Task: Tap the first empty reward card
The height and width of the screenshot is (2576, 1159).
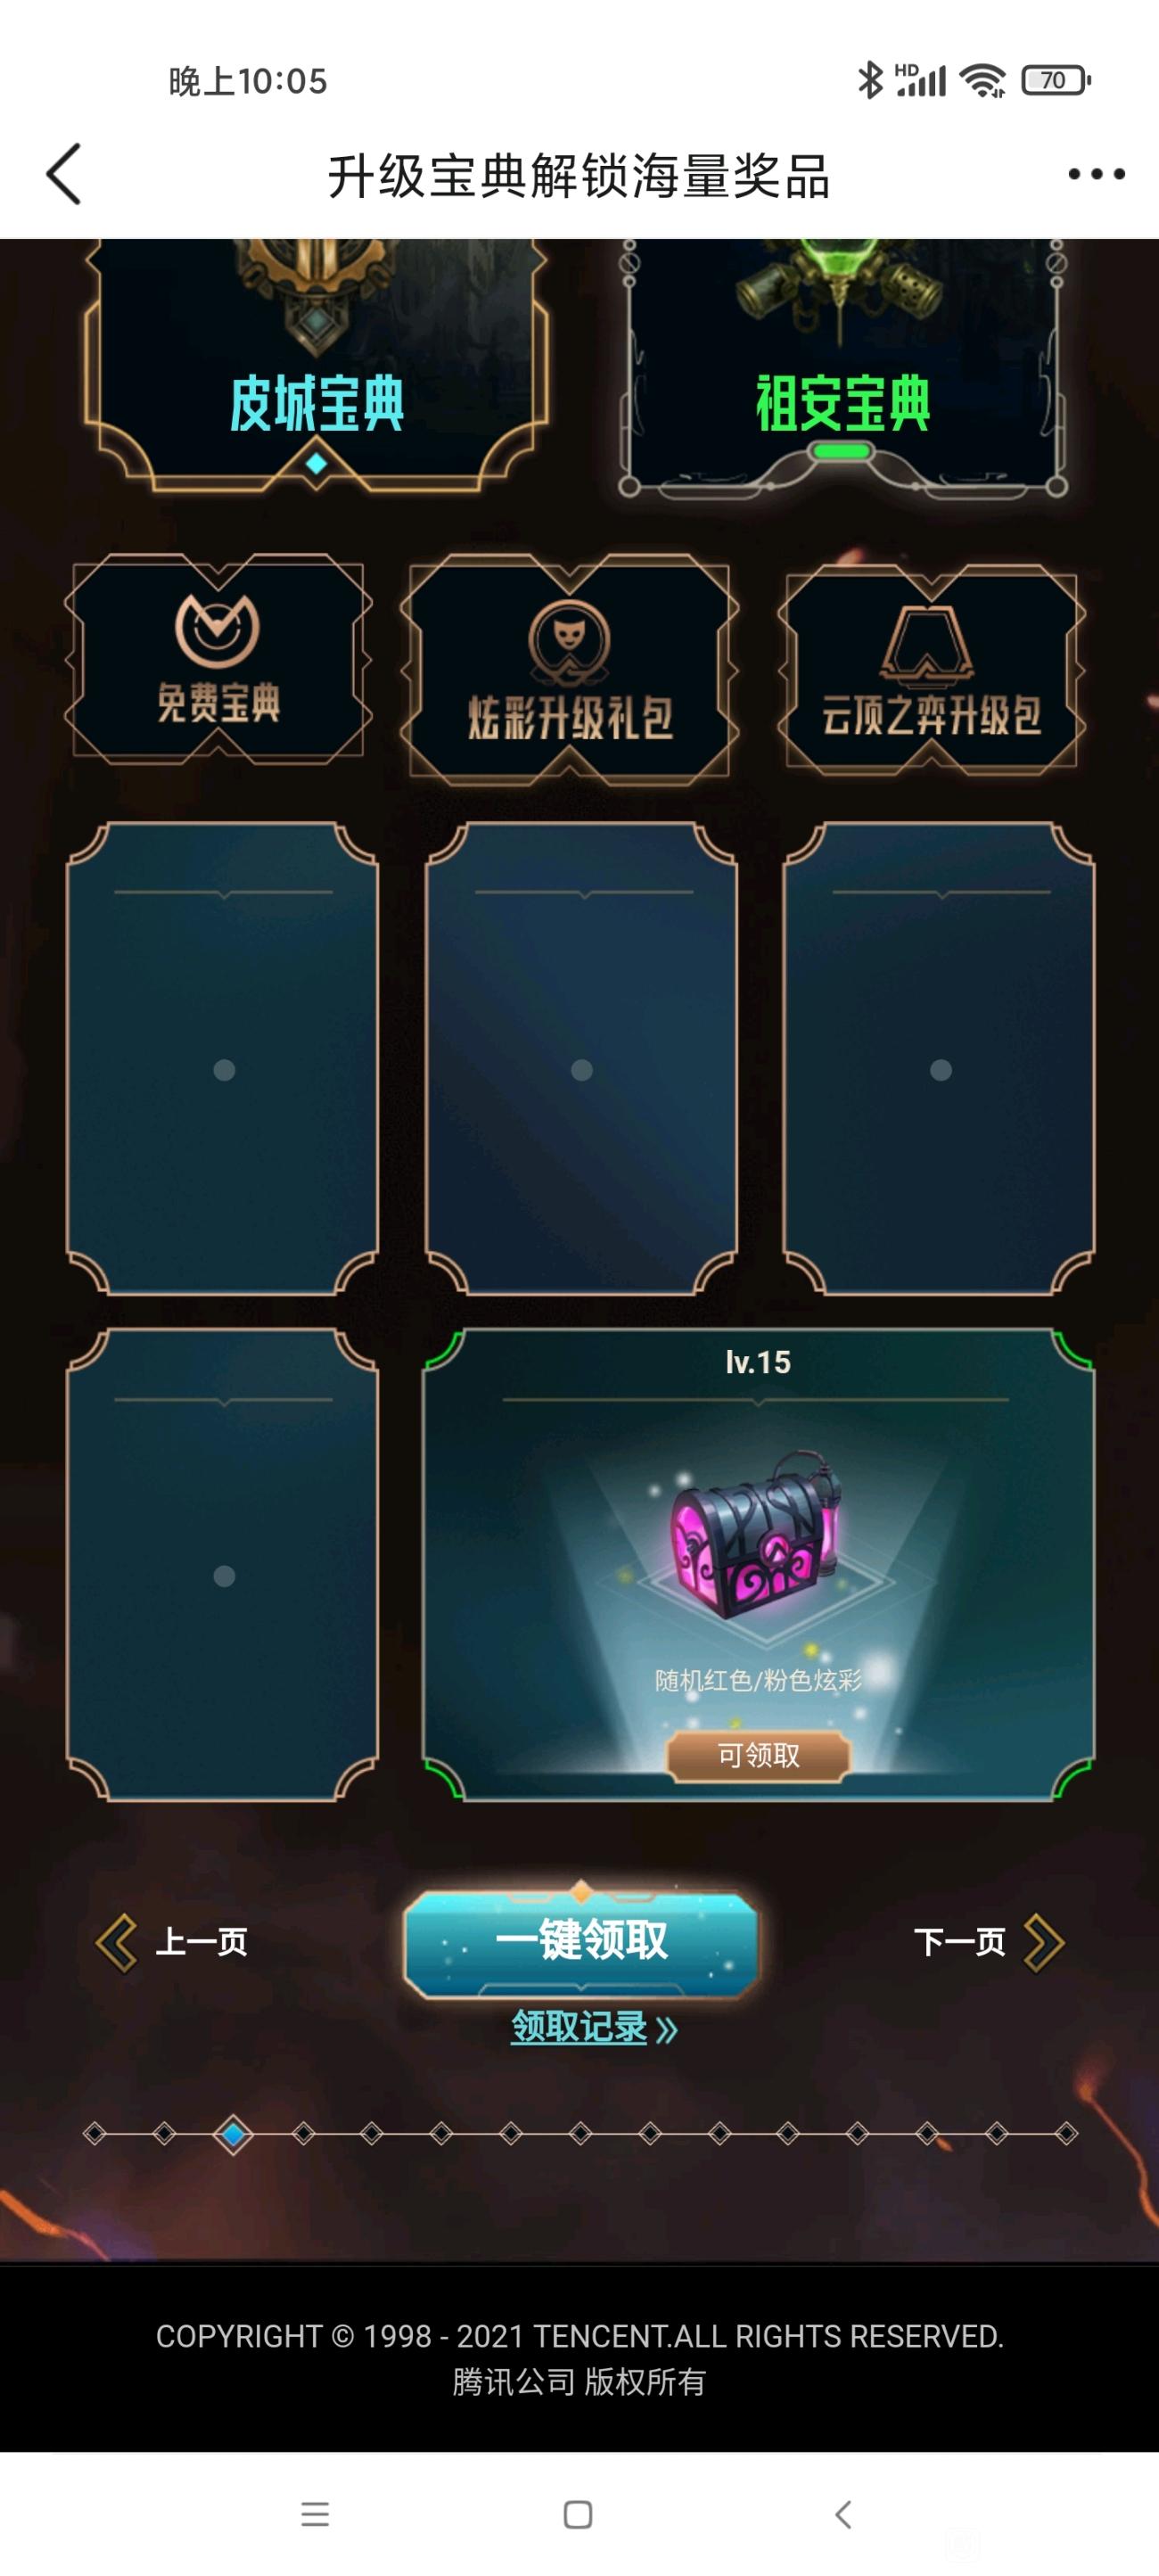Action: point(222,1059)
